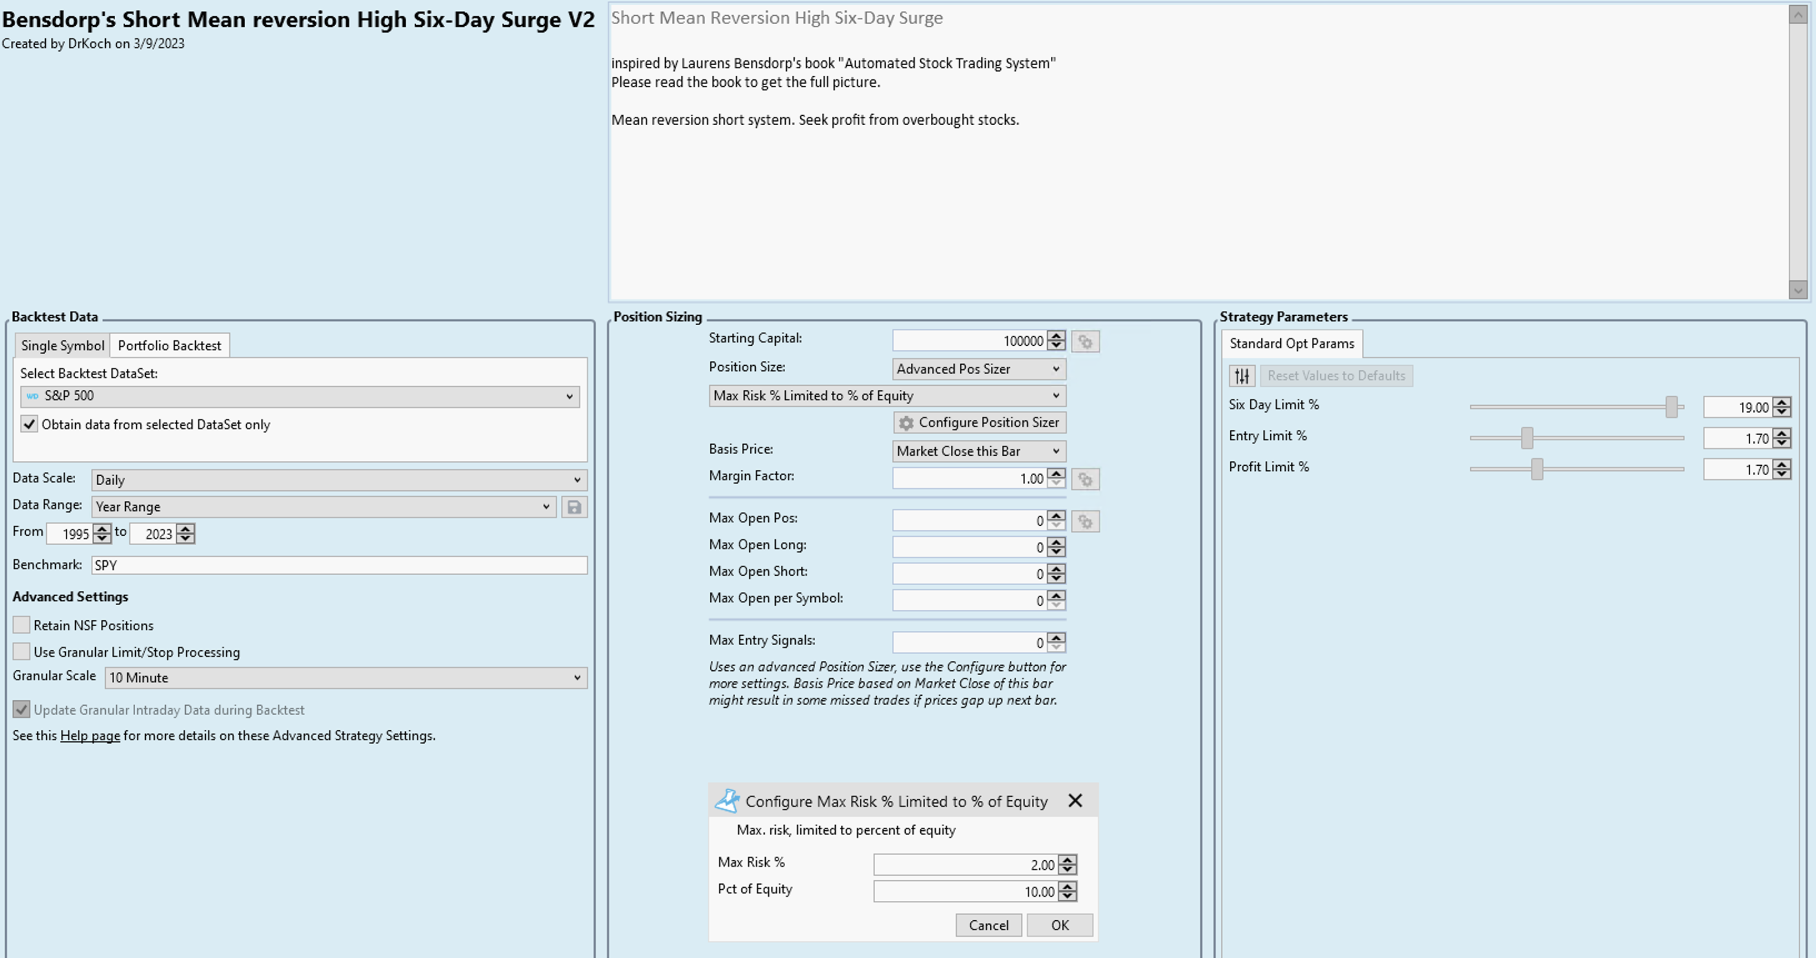Click the link icon beside Max Open Pos
This screenshot has width=1816, height=958.
click(x=1085, y=522)
